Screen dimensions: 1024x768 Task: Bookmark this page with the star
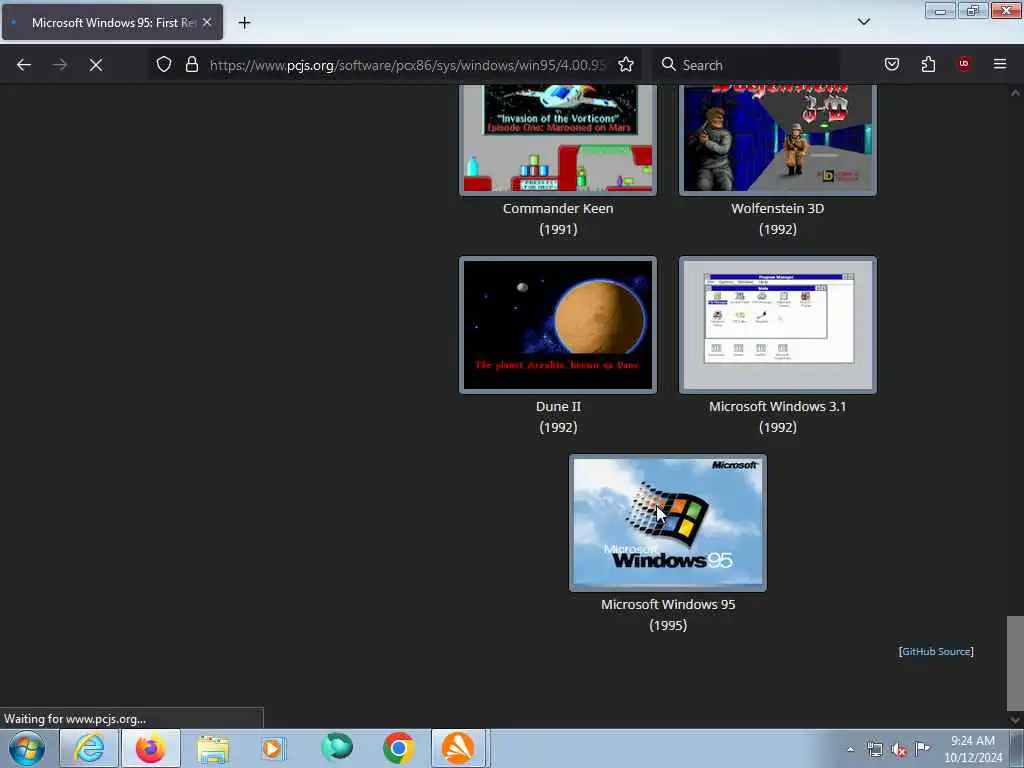coord(626,65)
